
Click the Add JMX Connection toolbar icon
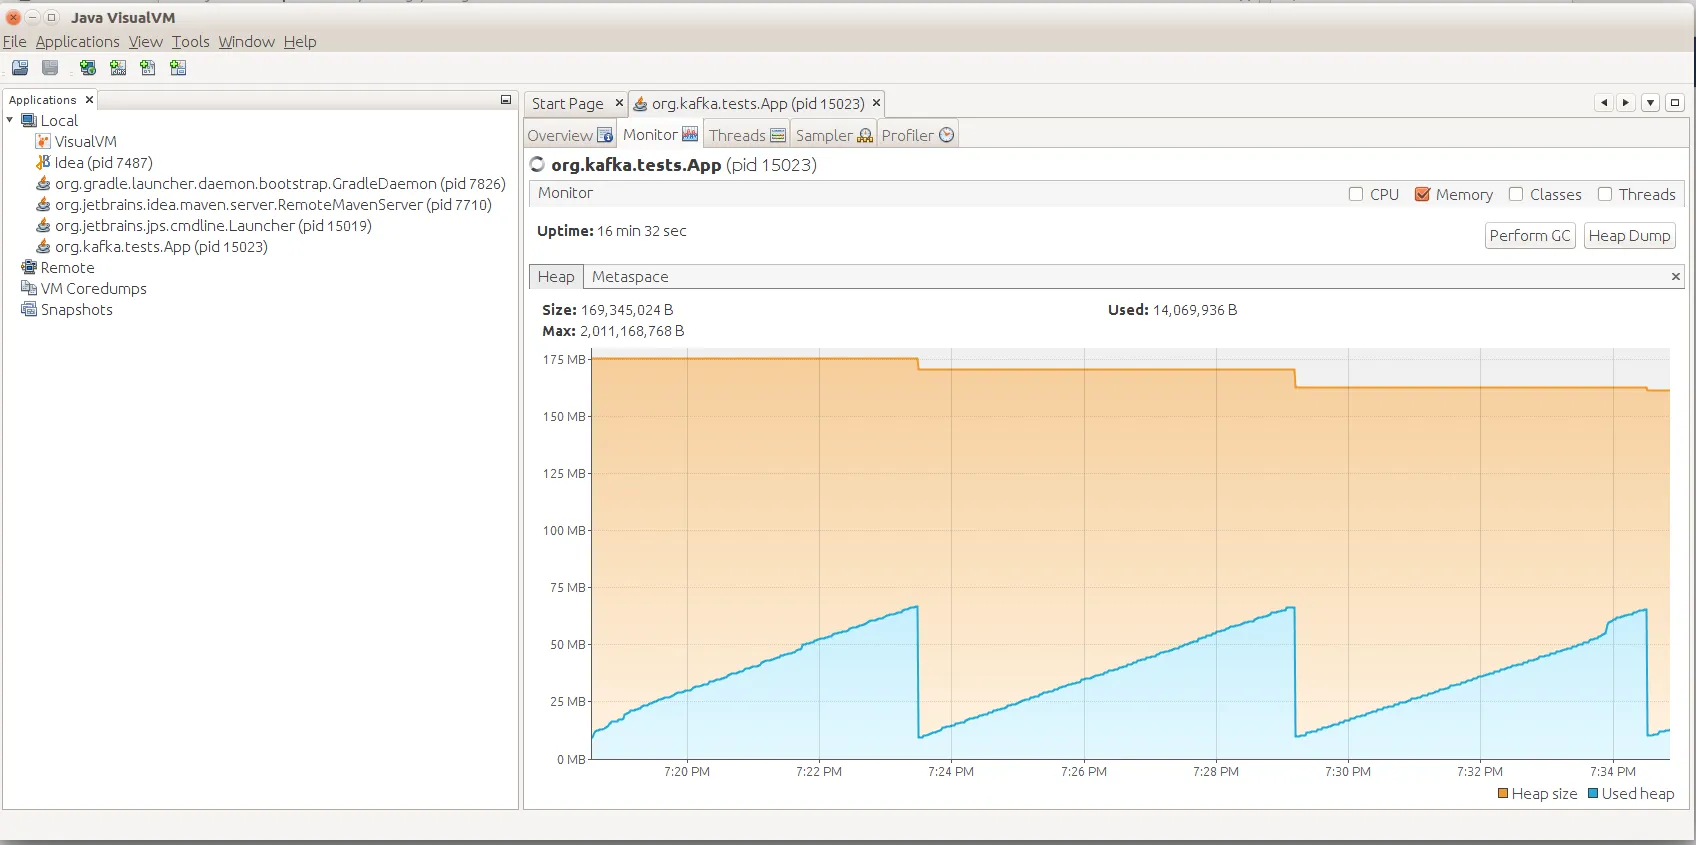pos(118,68)
